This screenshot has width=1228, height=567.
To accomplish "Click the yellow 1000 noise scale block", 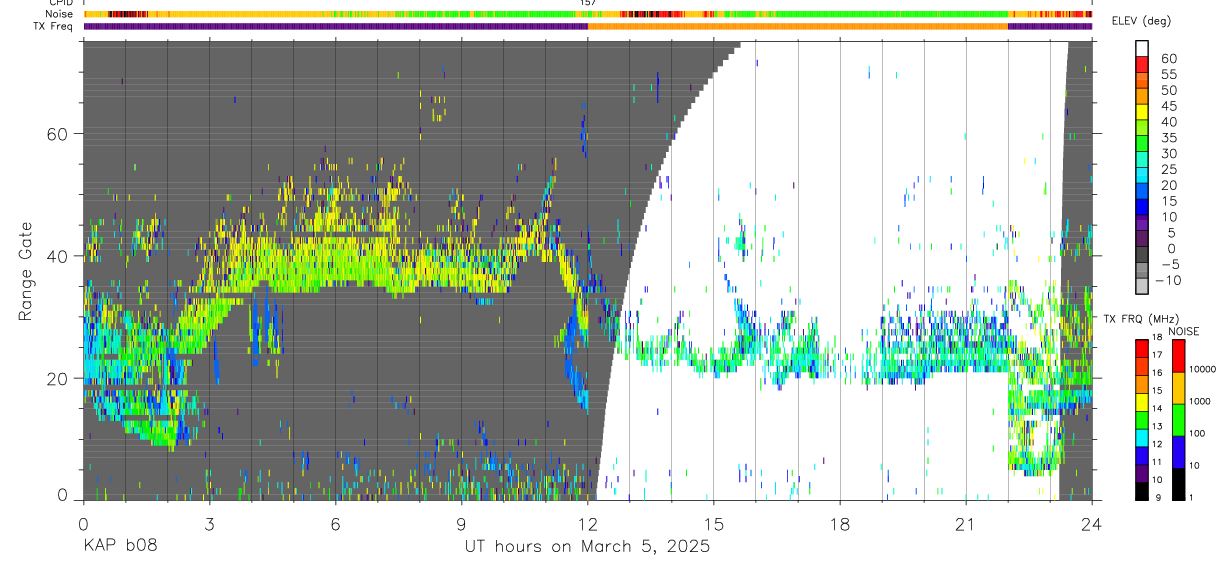I will 1178,388.
